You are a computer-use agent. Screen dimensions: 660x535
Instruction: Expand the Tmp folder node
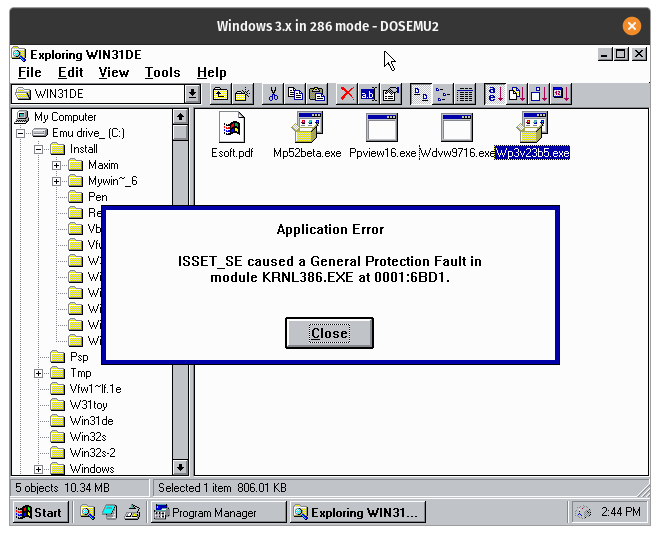[38, 373]
